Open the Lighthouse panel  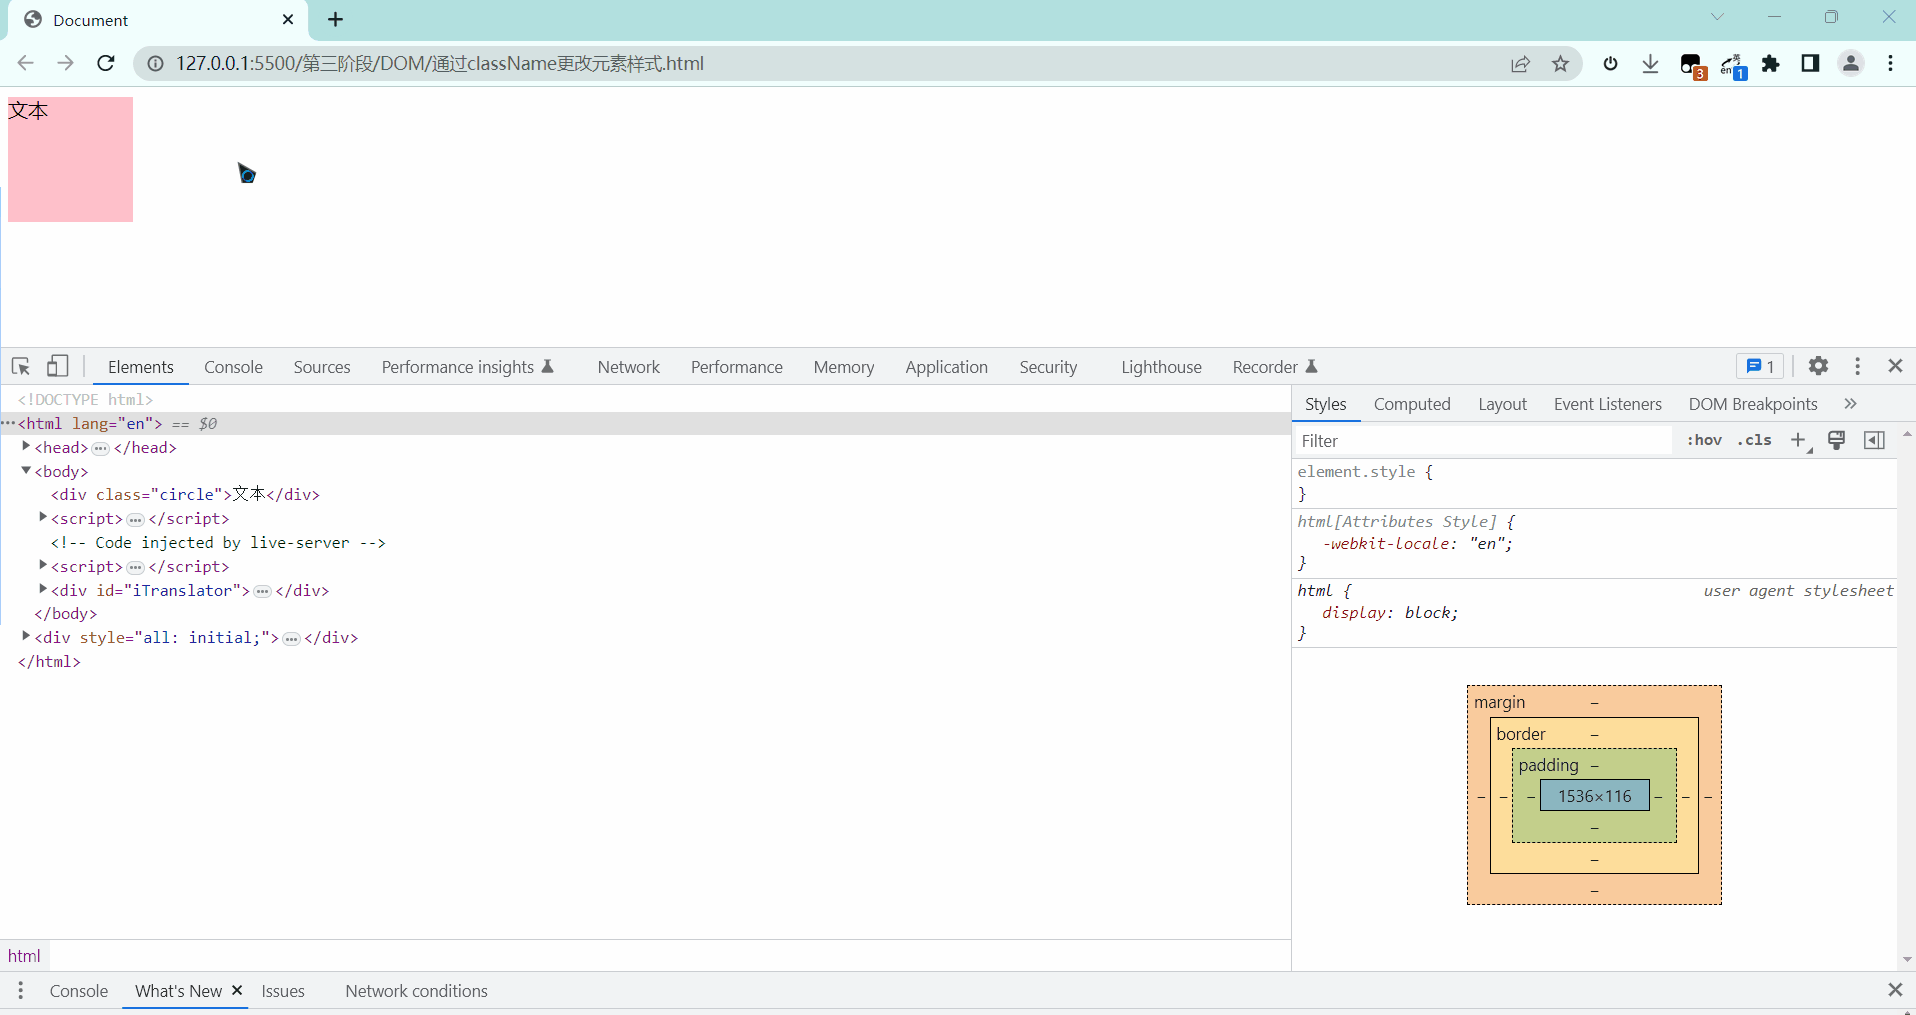click(1161, 367)
